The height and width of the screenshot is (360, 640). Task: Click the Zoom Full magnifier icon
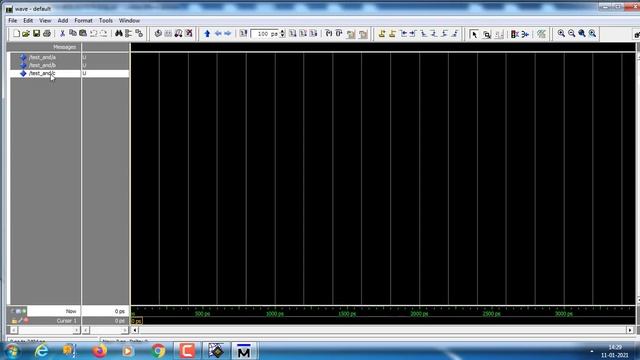click(x=582, y=34)
